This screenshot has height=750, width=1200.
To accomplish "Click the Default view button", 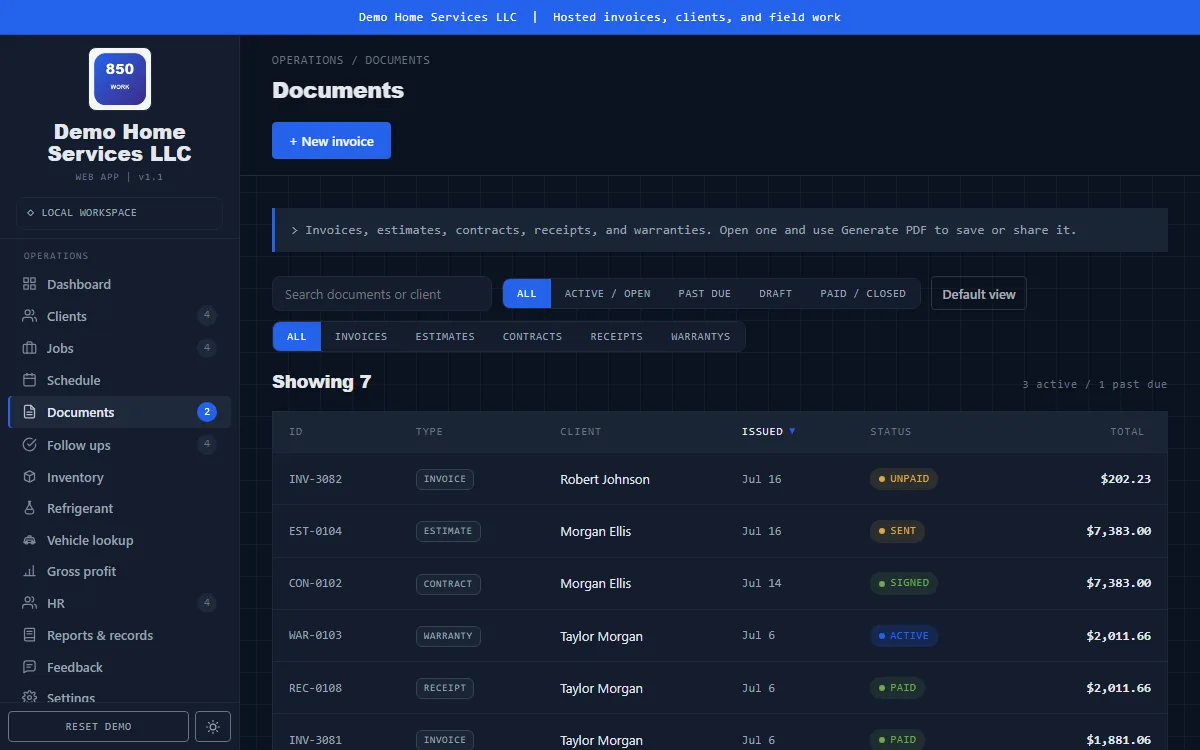I will point(978,294).
